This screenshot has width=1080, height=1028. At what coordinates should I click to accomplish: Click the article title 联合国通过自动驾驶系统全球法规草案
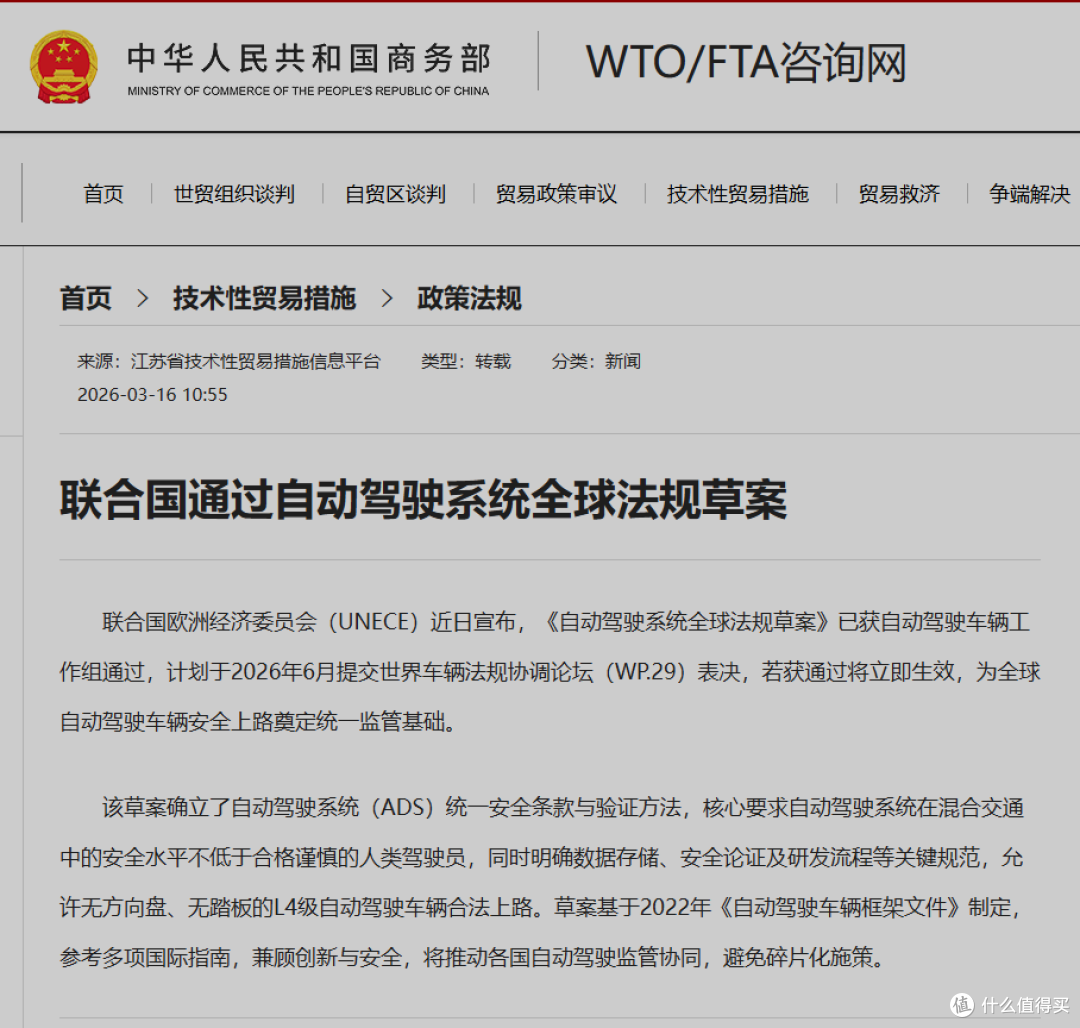[423, 500]
